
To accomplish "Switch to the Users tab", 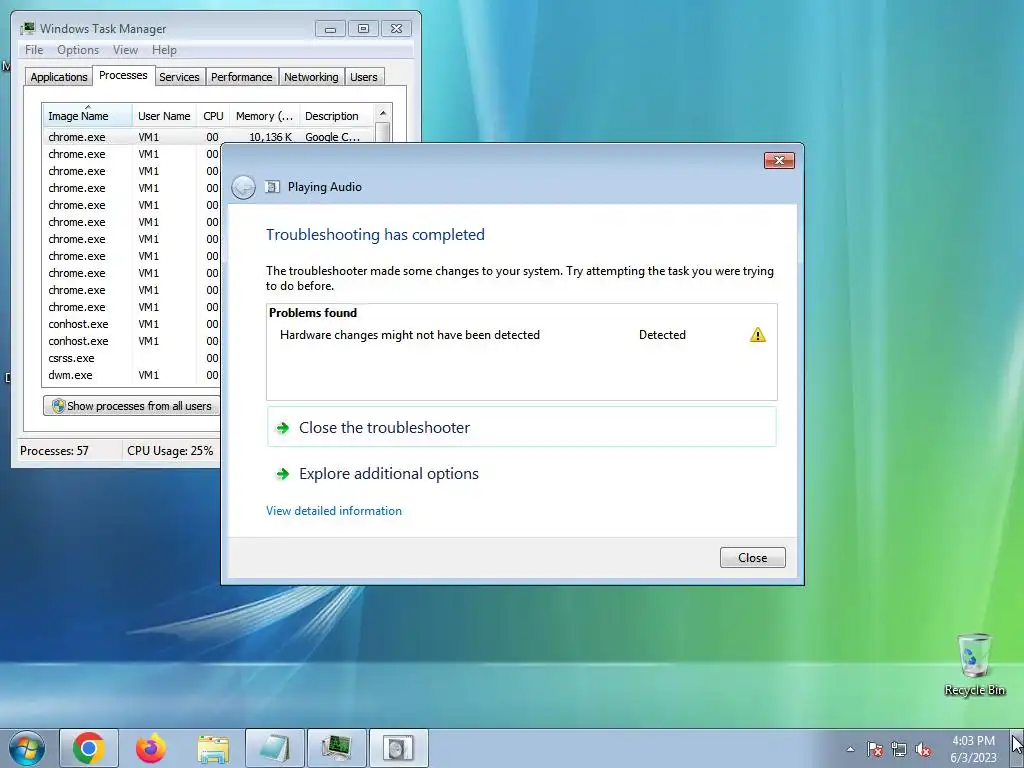I will pos(364,77).
